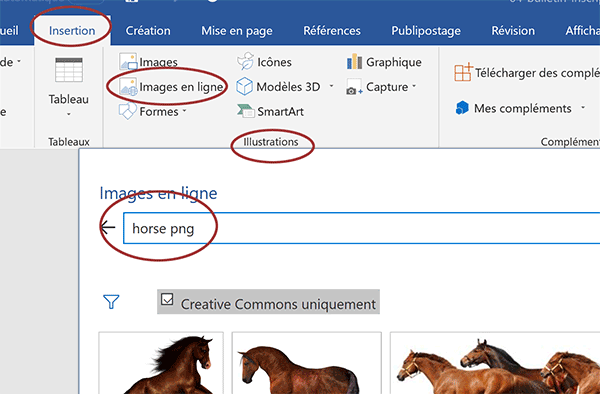Expand the Tableau dropdown arrow
Screen dimensions: 600x394
coord(69,114)
